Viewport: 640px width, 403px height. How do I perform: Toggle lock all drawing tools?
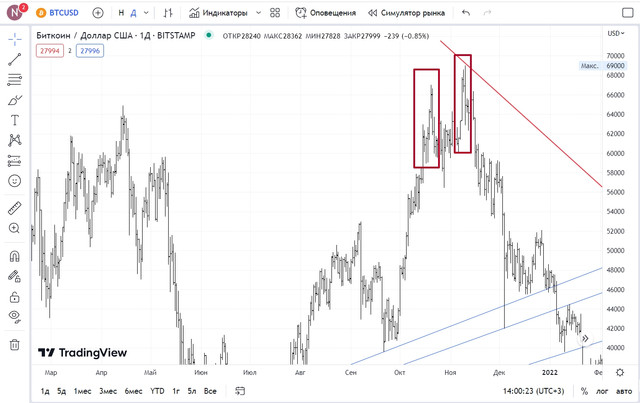click(15, 297)
